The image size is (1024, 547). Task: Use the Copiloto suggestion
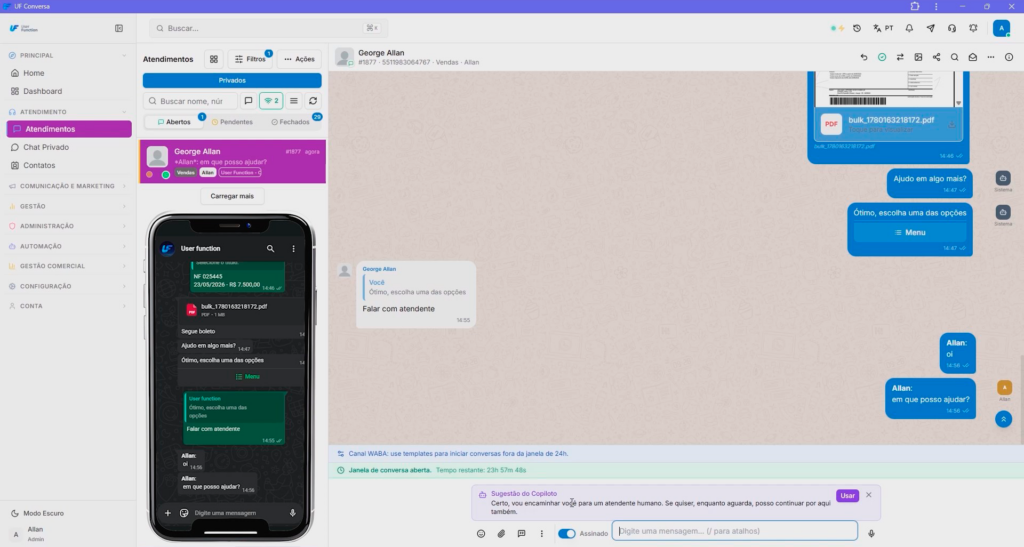click(847, 495)
